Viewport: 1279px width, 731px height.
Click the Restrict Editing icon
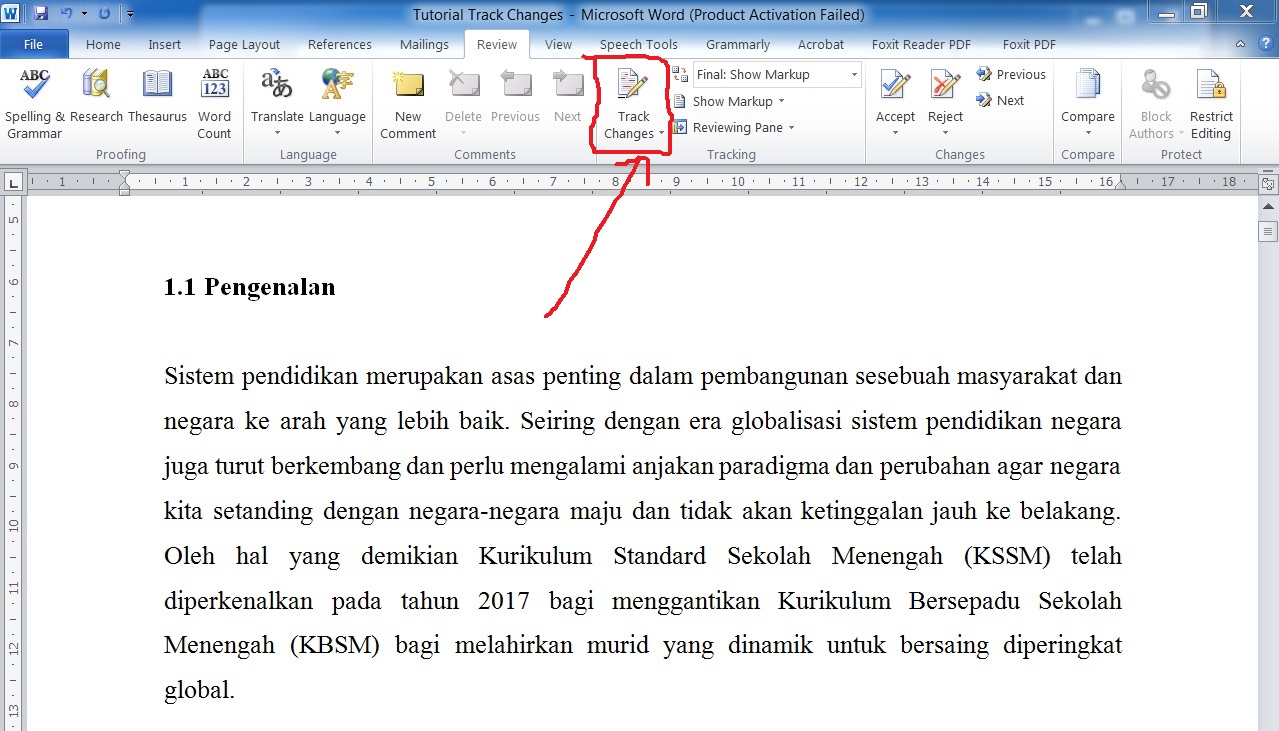coord(1210,87)
